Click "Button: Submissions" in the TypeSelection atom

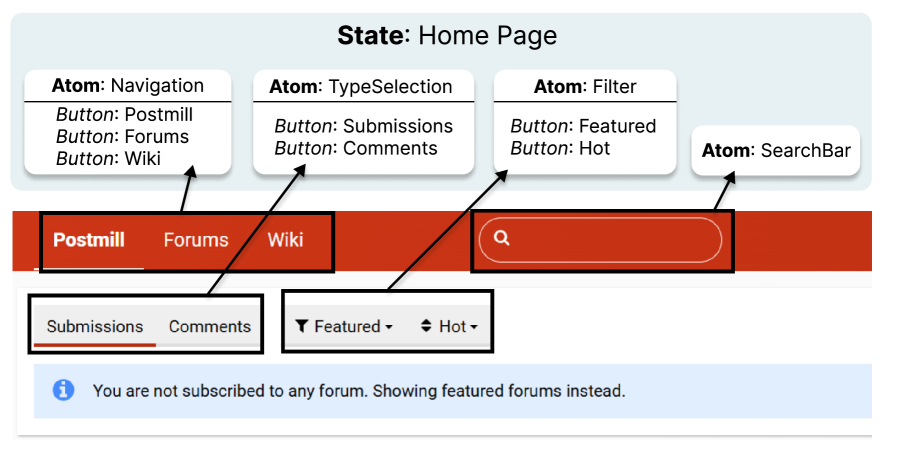click(x=364, y=126)
